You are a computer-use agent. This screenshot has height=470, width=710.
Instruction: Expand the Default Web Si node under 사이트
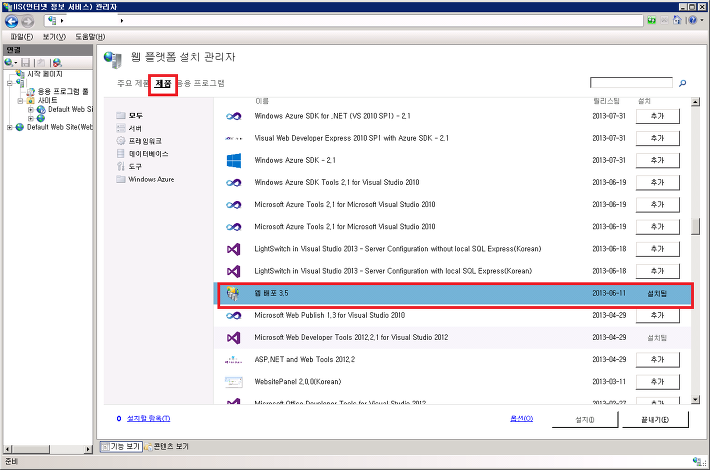coord(30,110)
